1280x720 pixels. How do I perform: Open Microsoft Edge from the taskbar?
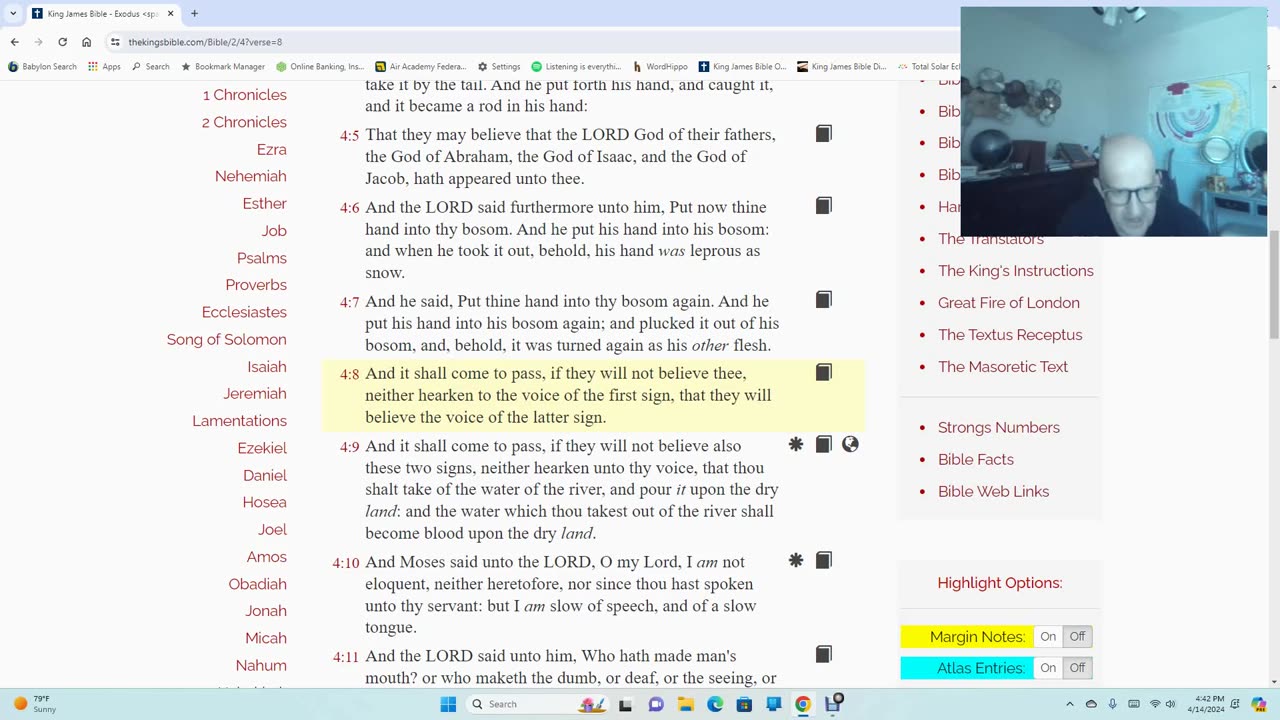click(x=715, y=704)
